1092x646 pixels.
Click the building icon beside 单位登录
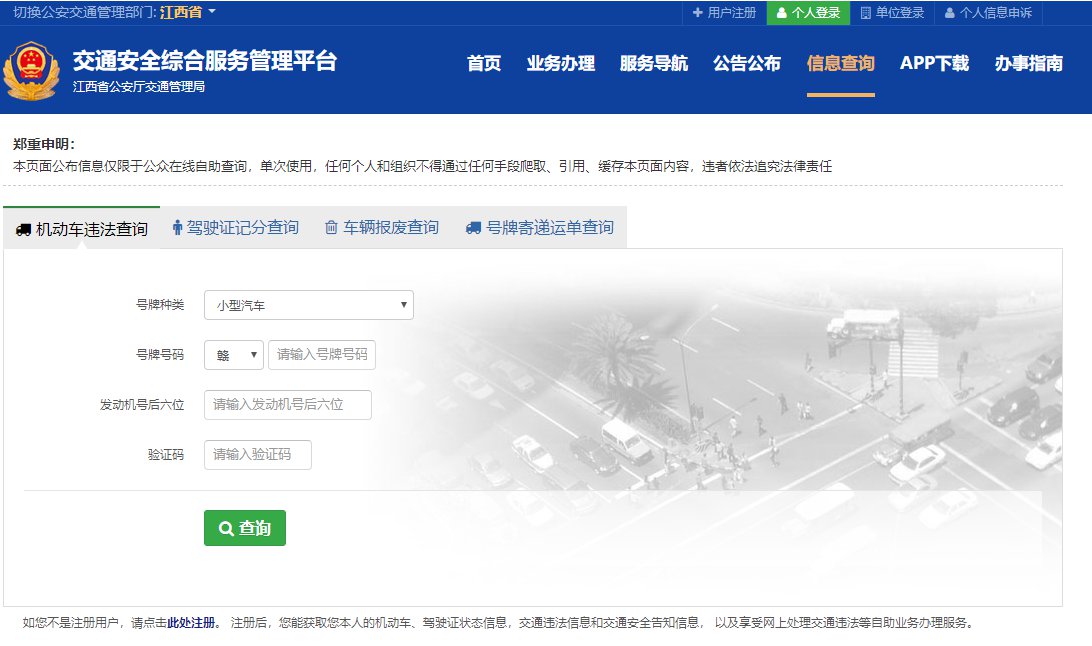[866, 13]
